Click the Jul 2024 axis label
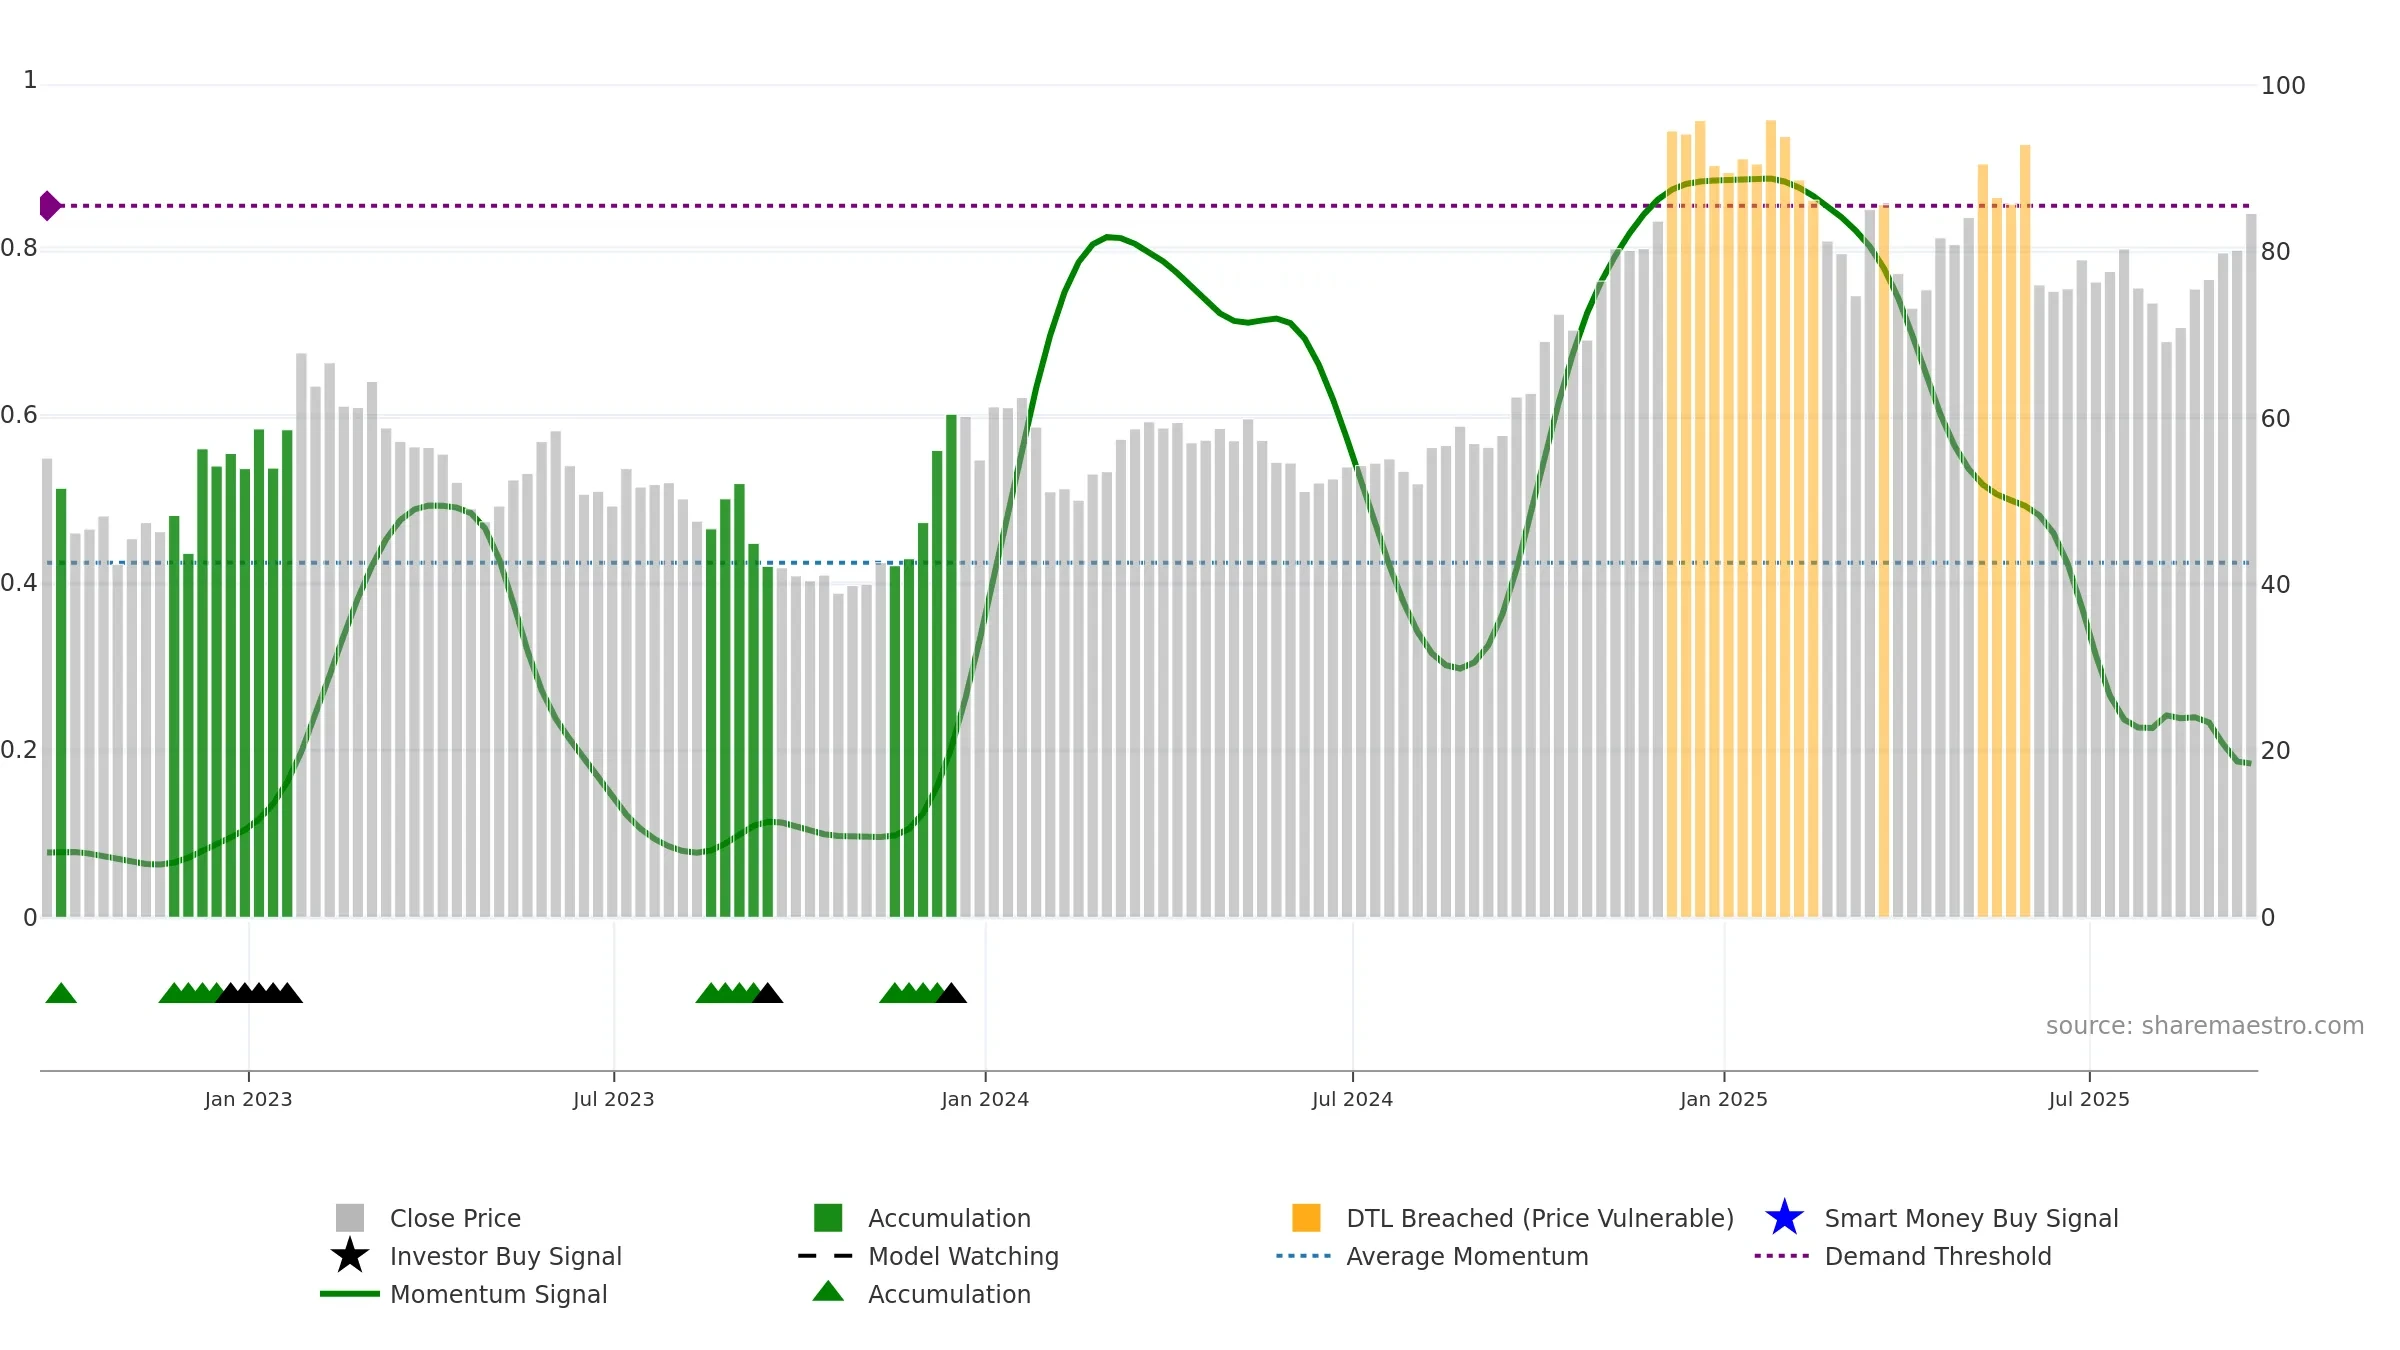Screen dimensions: 2400x1350 point(1352,1100)
